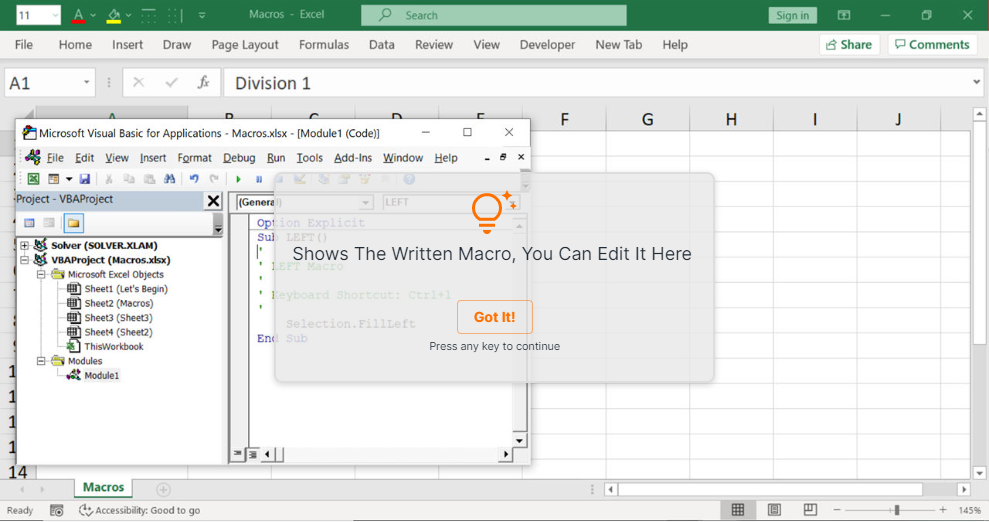
Task: Open the Developer ribbon tab
Action: click(x=547, y=45)
